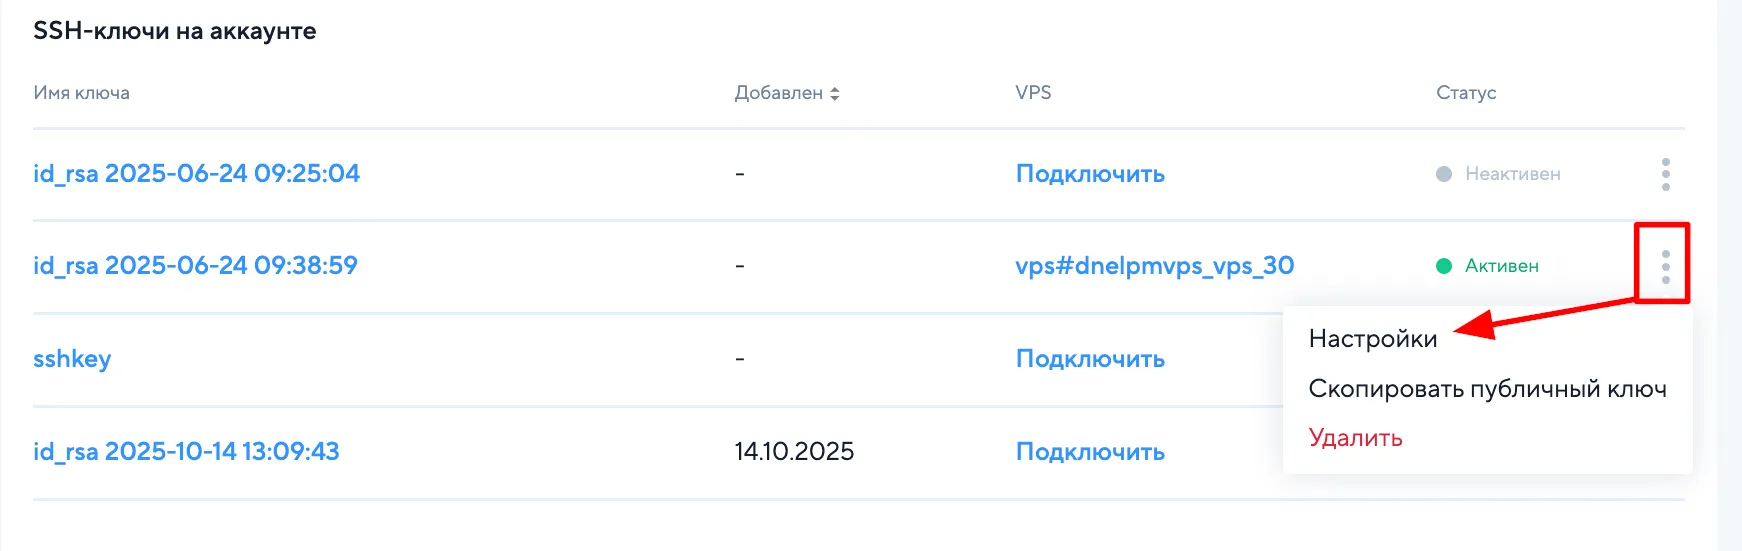This screenshot has width=1742, height=551.
Task: Click the gray Неактивен status dot
Action: pyautogui.click(x=1444, y=174)
